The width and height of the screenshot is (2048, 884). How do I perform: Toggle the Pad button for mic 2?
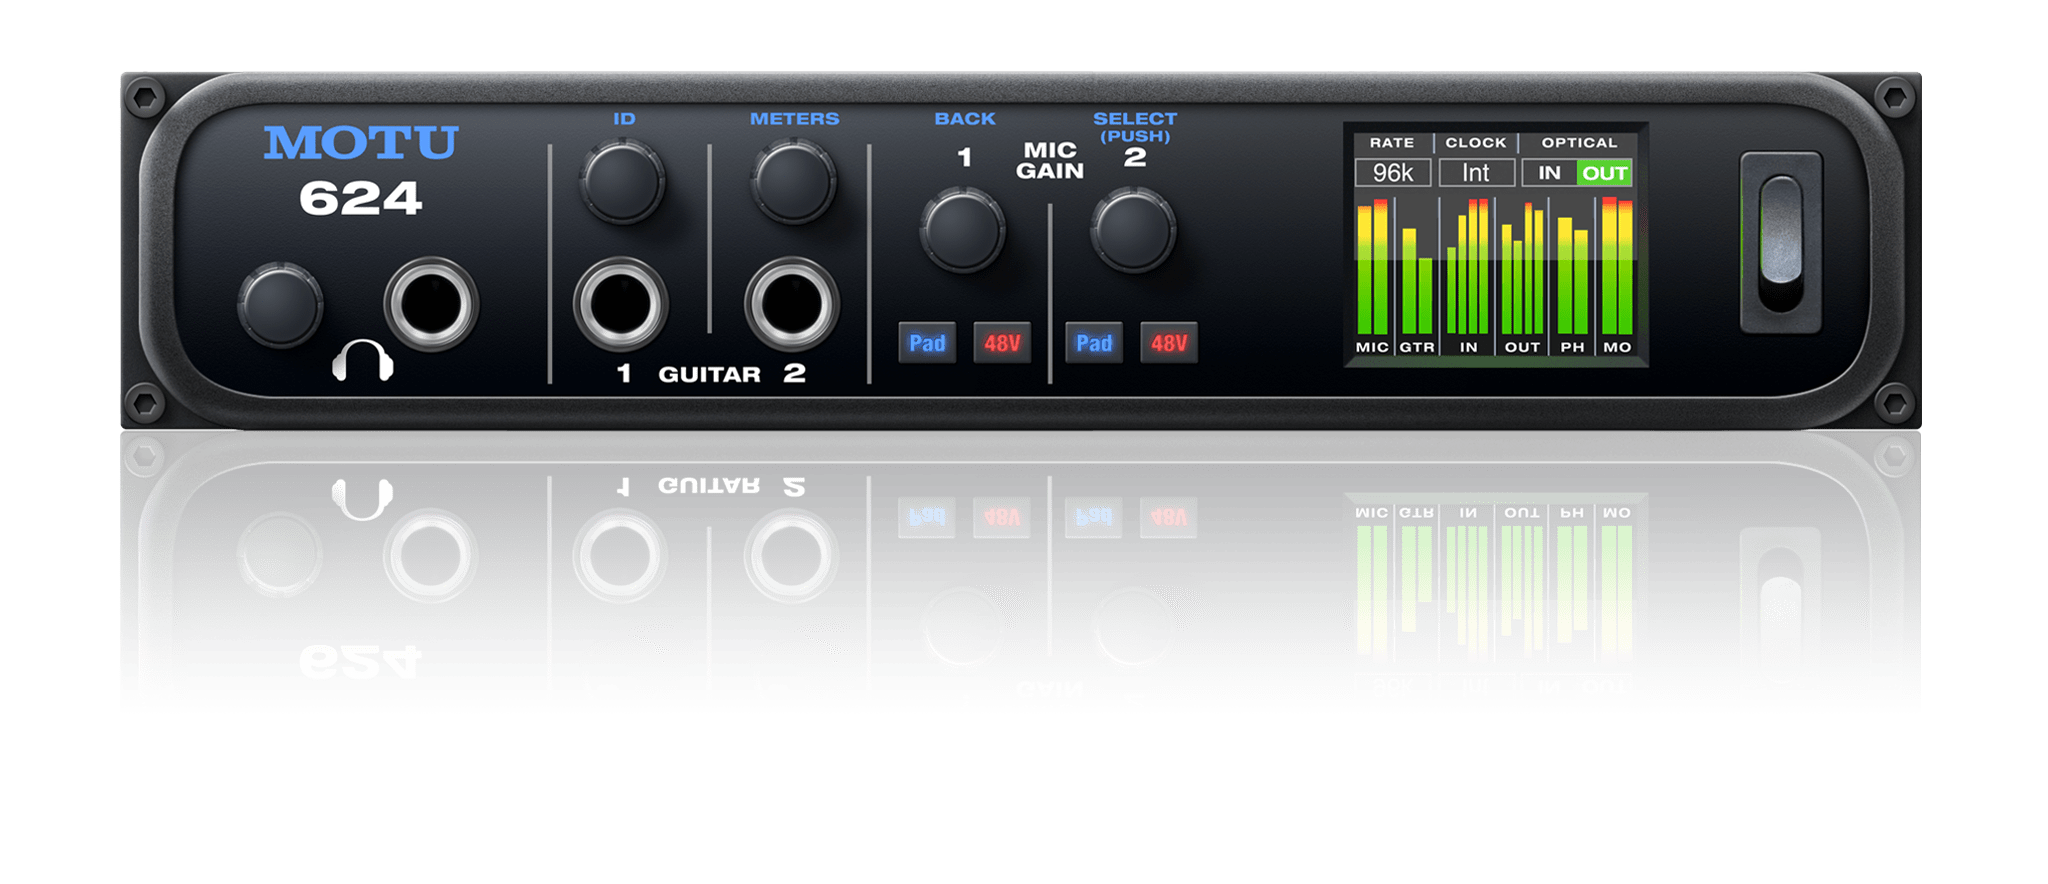pos(1094,343)
